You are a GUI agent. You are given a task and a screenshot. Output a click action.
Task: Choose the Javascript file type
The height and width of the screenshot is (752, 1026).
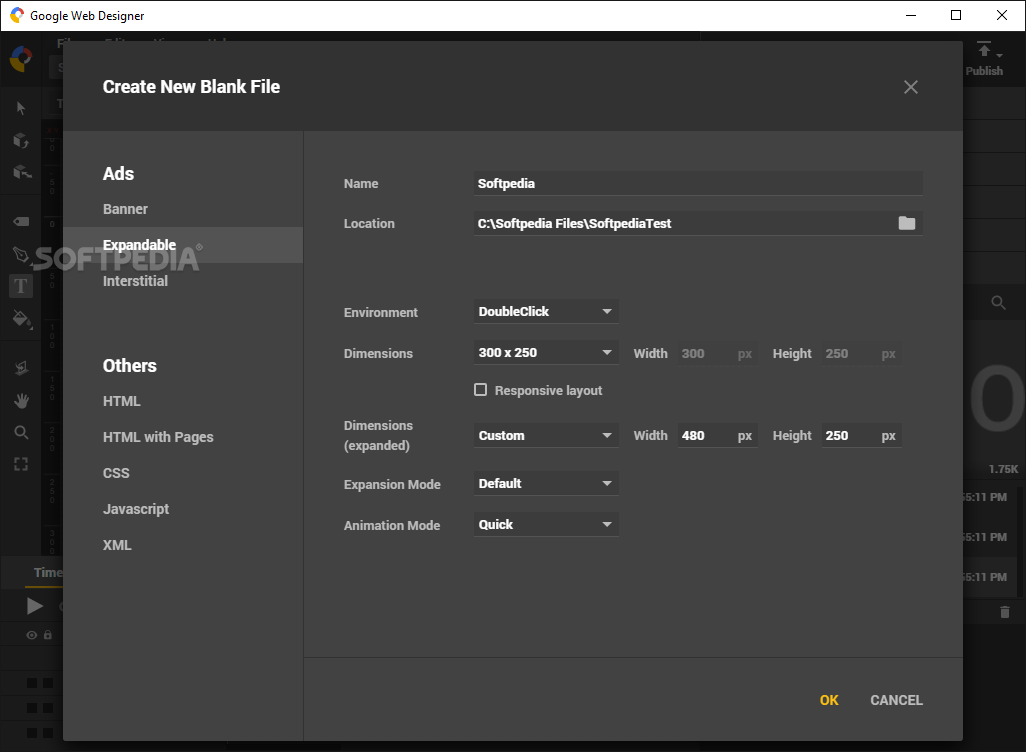136,509
